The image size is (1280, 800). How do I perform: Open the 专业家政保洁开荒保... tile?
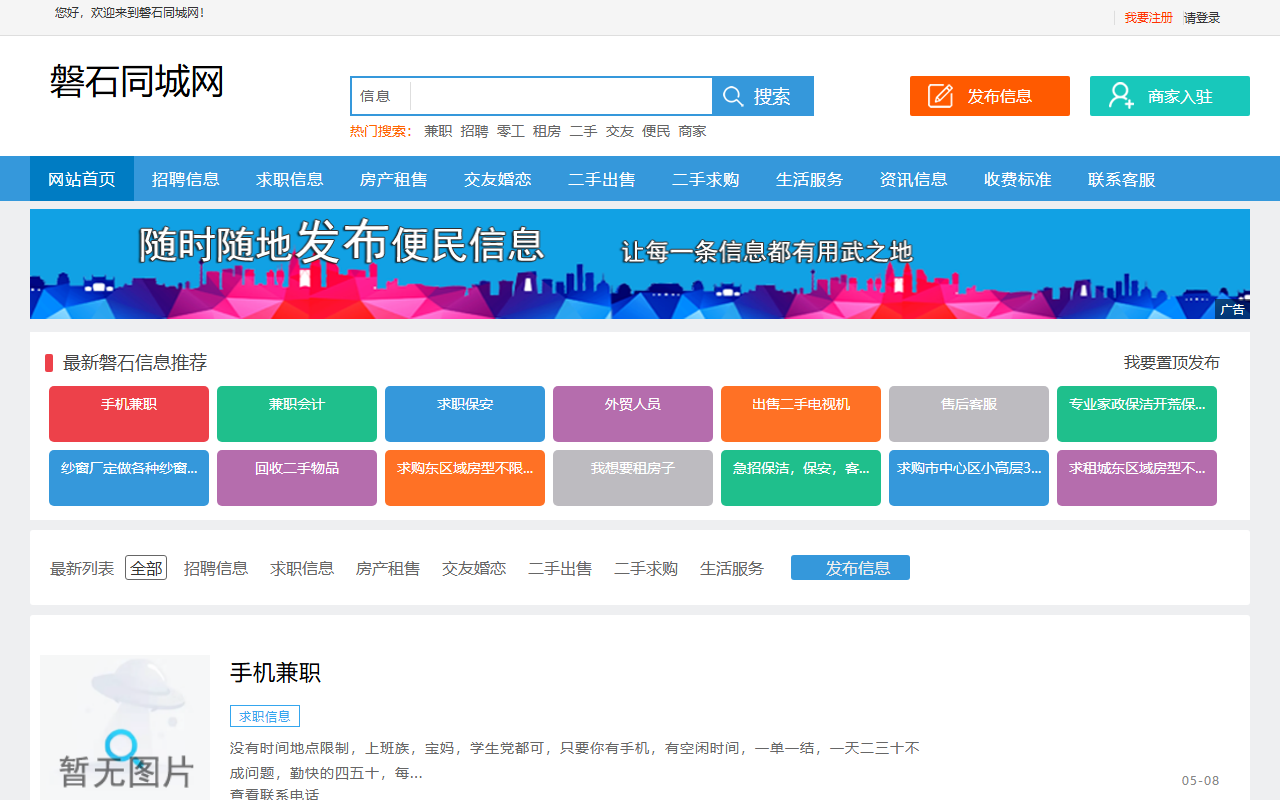pyautogui.click(x=1137, y=414)
